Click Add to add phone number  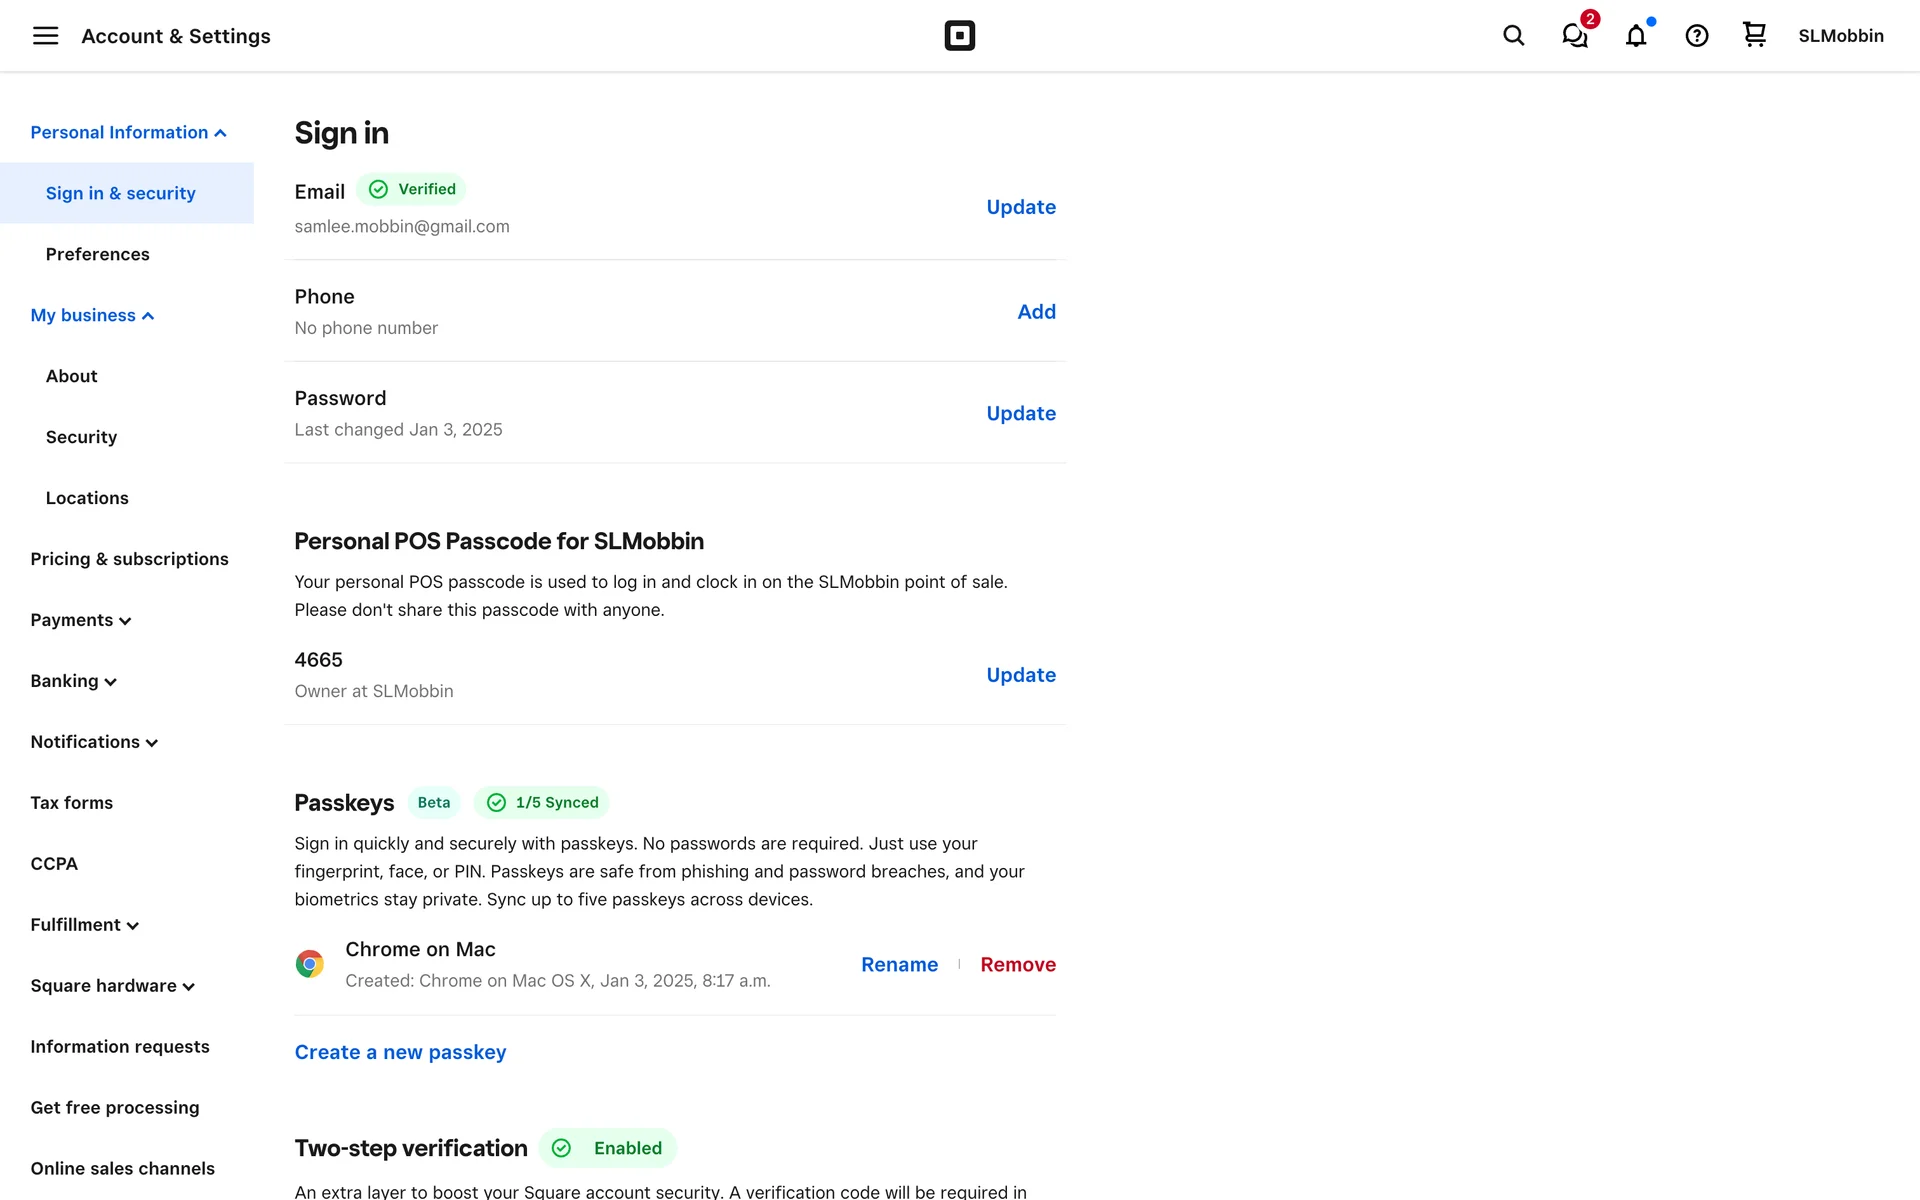click(1036, 312)
